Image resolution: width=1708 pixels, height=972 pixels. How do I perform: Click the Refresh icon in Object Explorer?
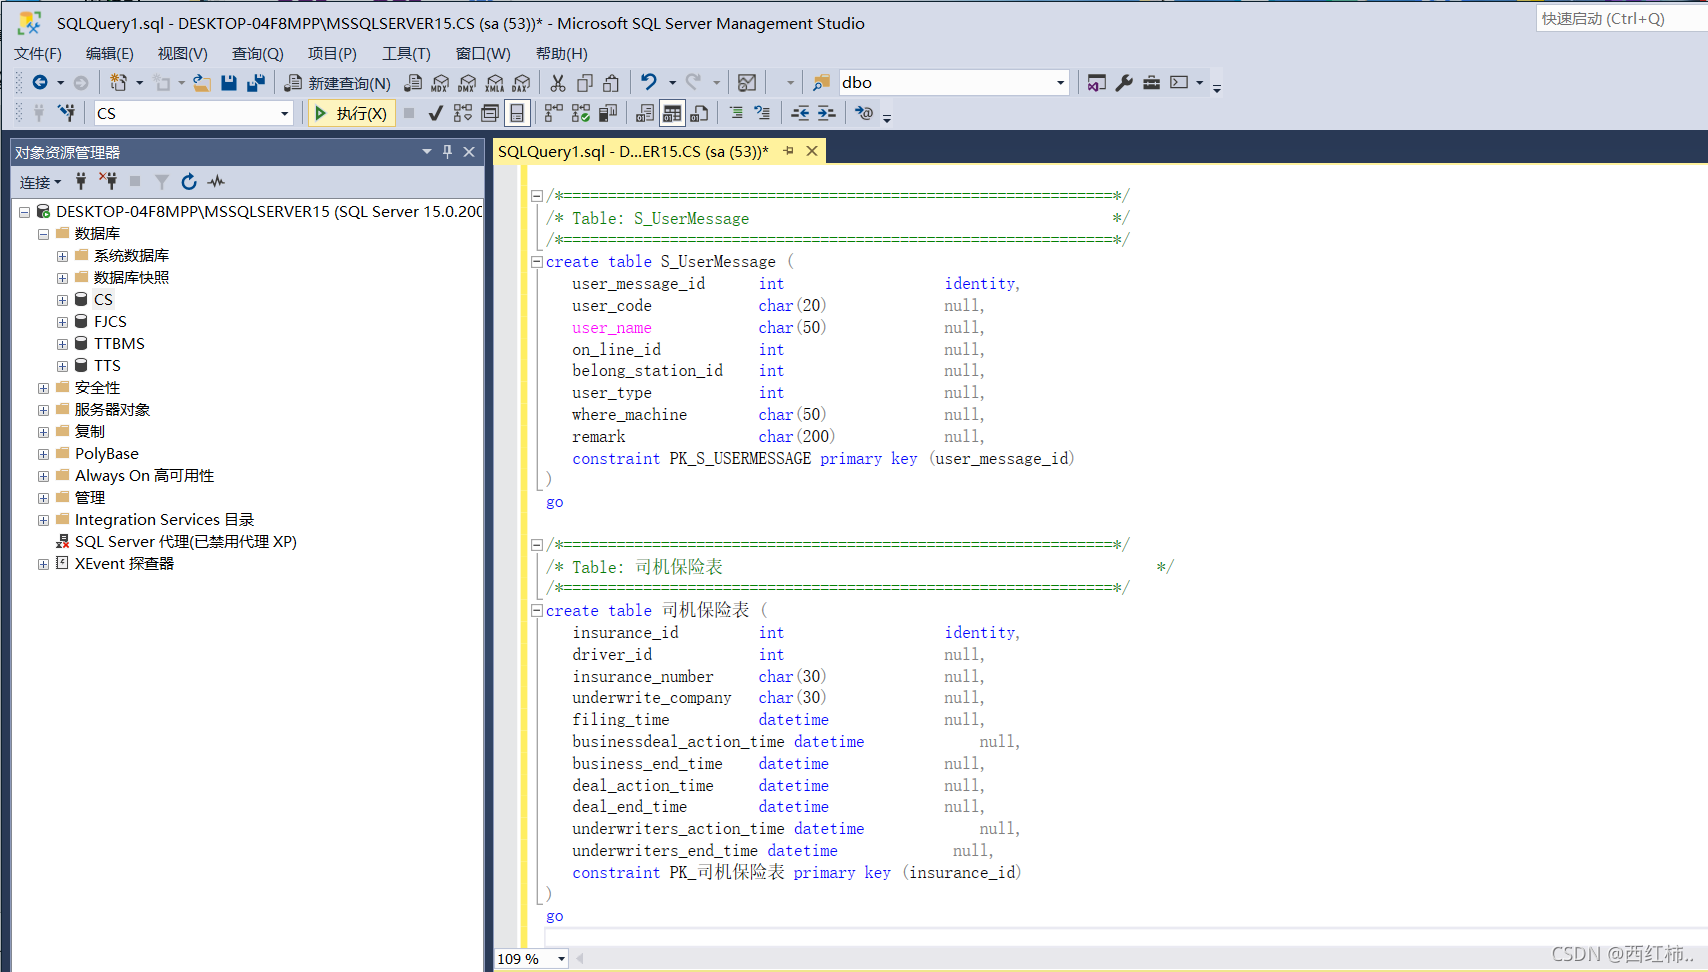189,181
